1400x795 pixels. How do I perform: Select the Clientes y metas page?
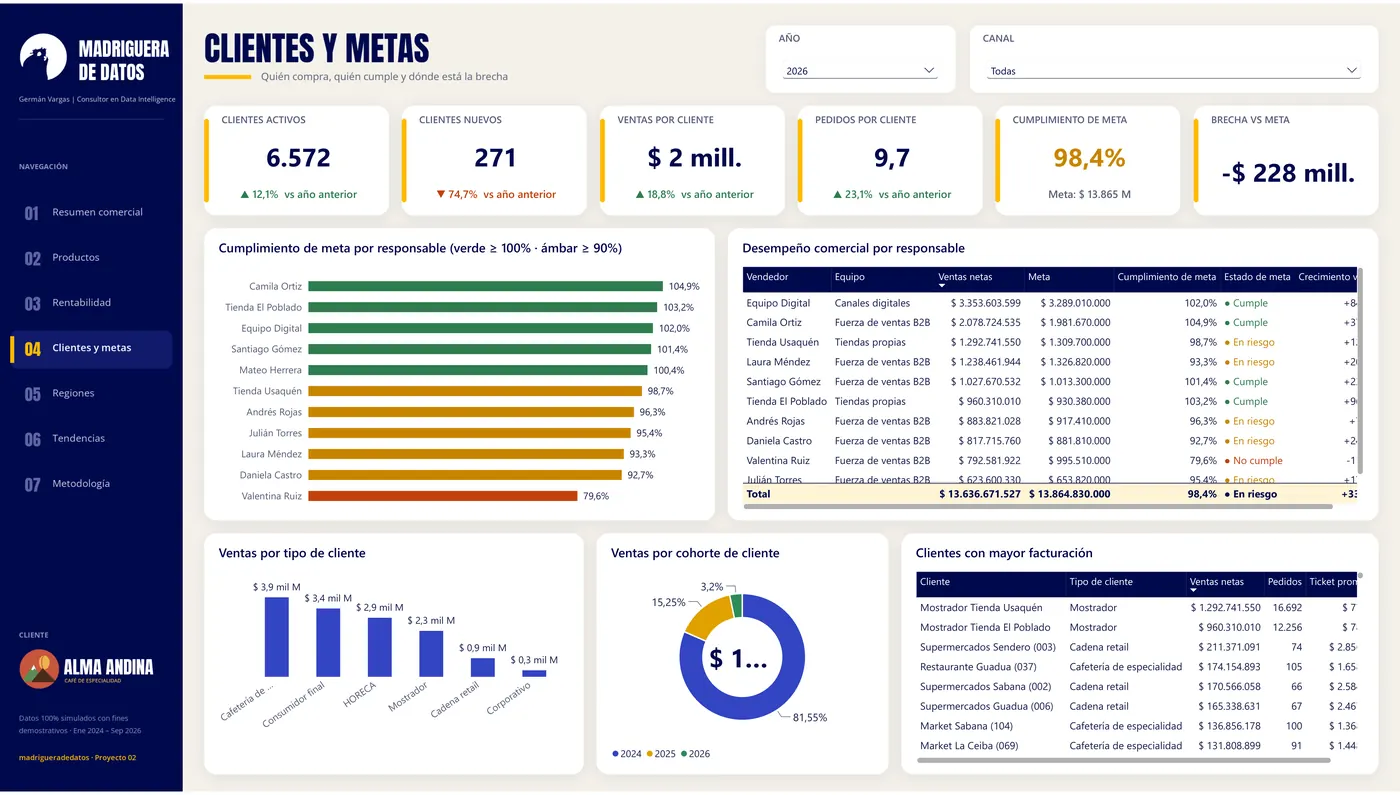tap(91, 348)
